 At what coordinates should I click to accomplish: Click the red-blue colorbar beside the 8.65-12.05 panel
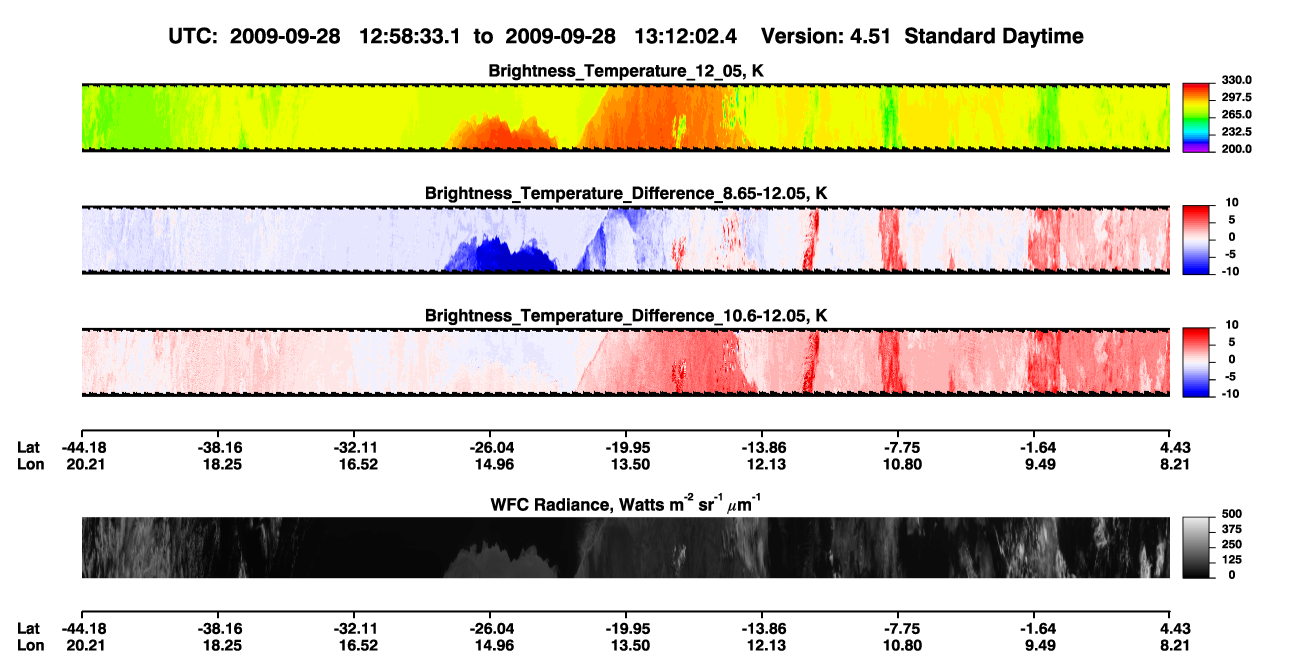click(1197, 240)
